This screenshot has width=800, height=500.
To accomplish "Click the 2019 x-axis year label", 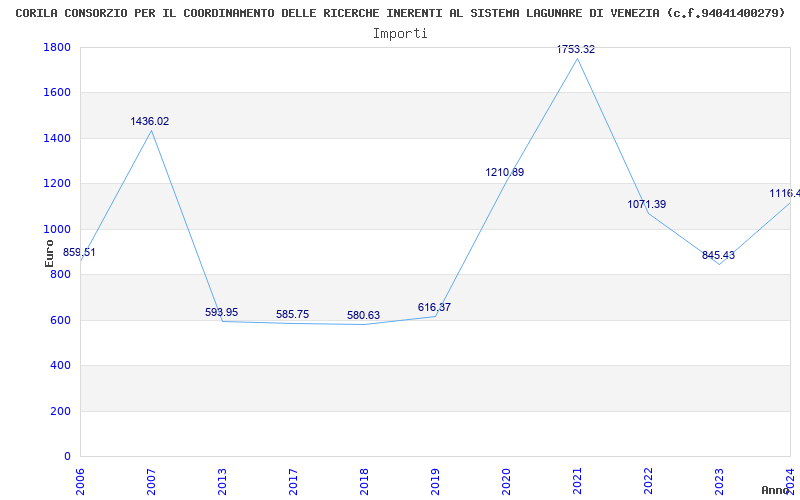I will point(435,481).
